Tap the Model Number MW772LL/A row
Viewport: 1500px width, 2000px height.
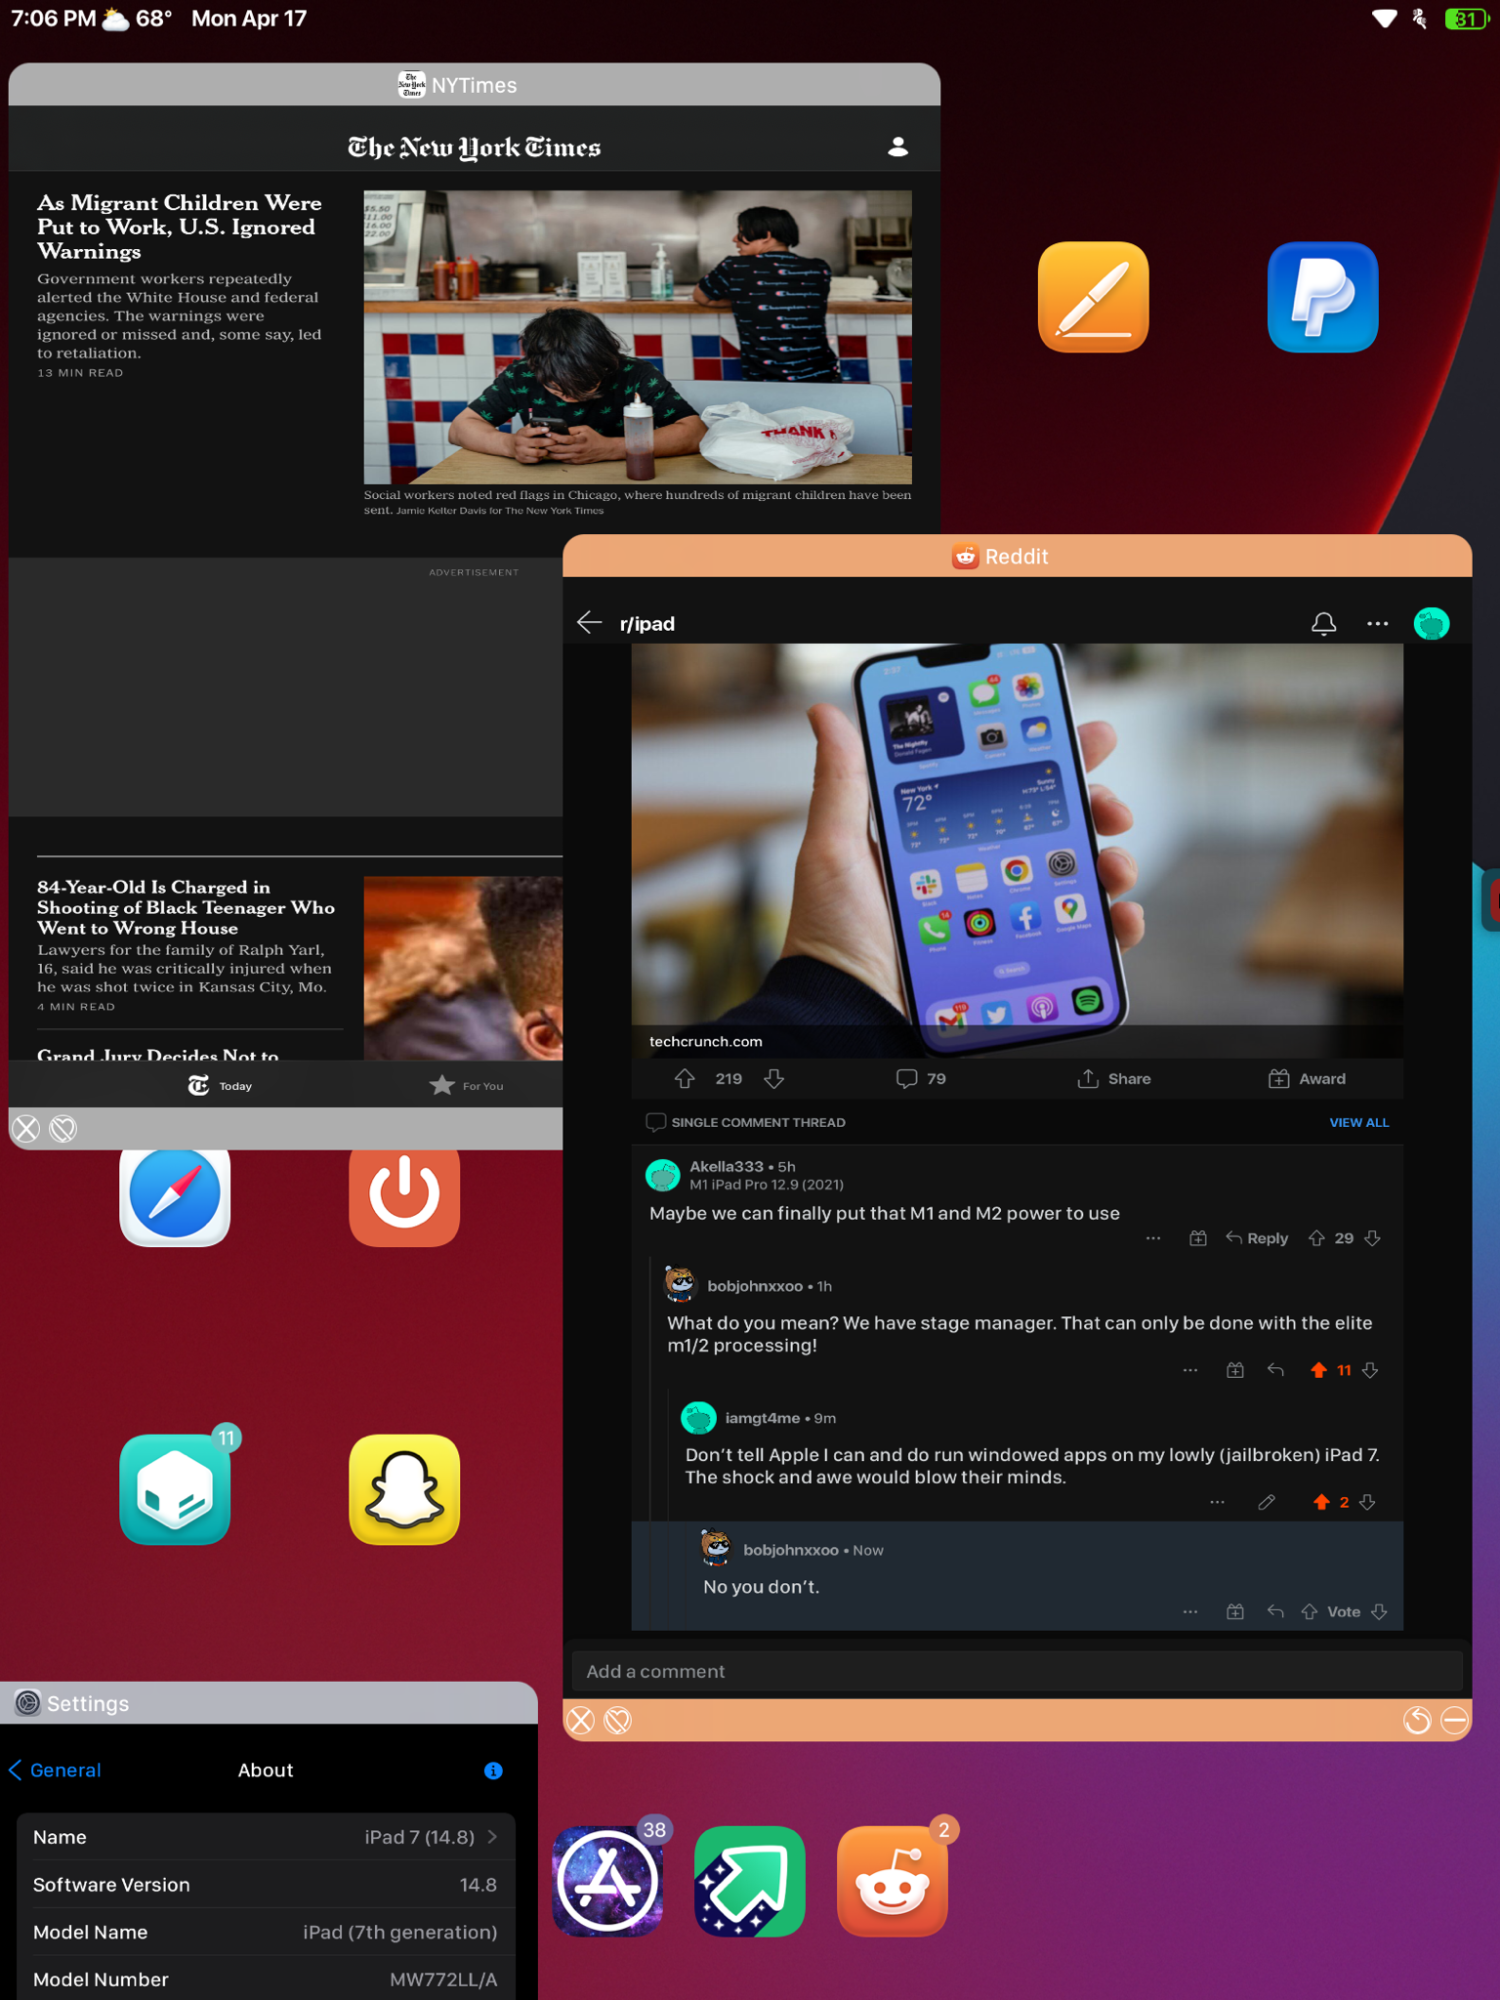coord(266,1979)
